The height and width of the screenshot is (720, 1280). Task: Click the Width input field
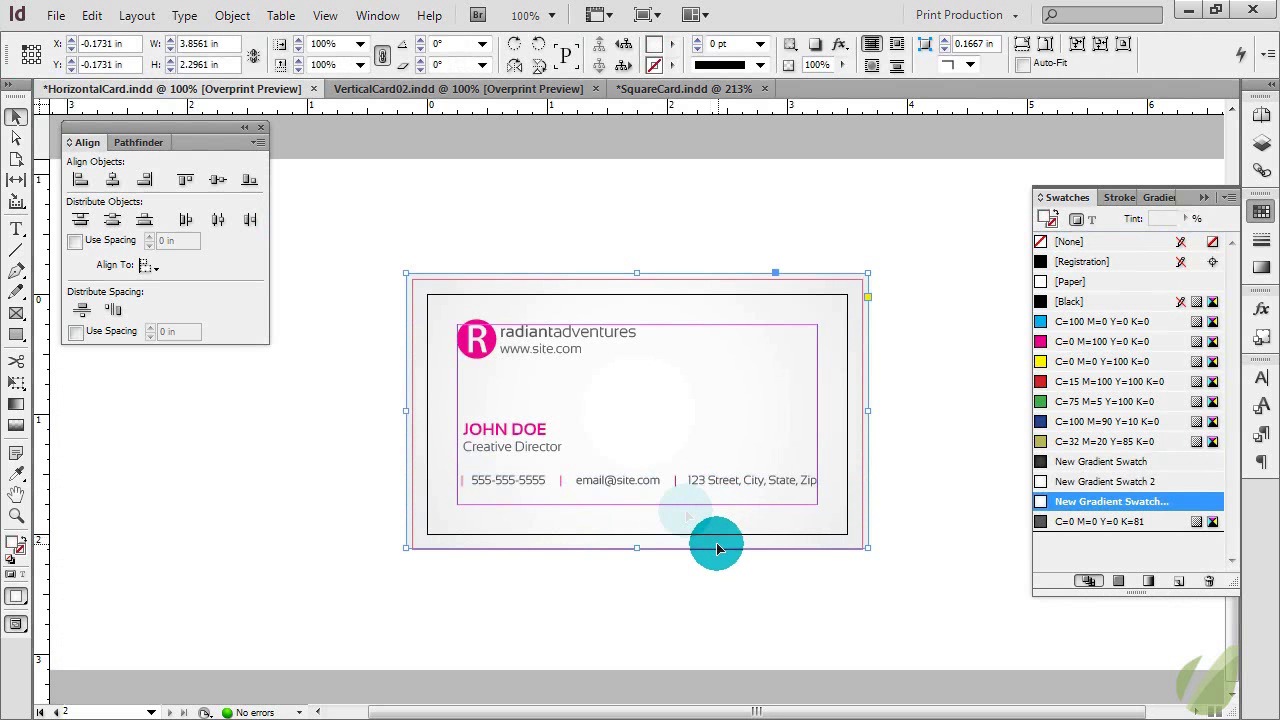[207, 44]
